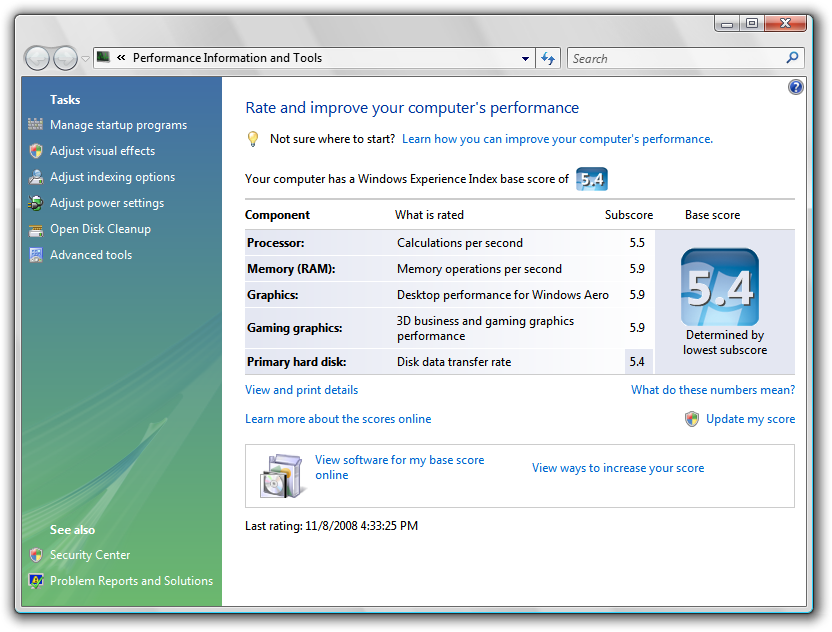Select the Gaming graphics row label
The width and height of the screenshot is (832, 632).
[294, 328]
